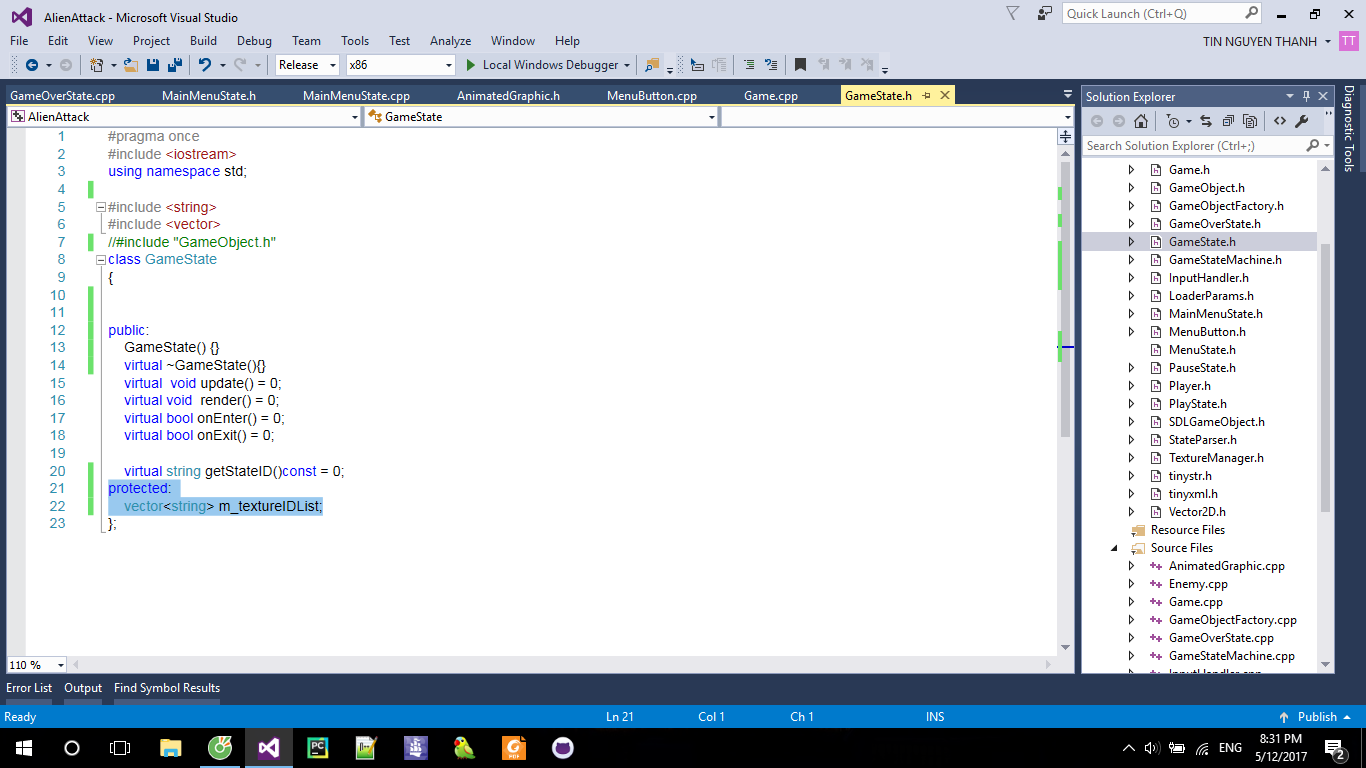
Task: Toggle pin on GameState.h tab
Action: point(927,95)
